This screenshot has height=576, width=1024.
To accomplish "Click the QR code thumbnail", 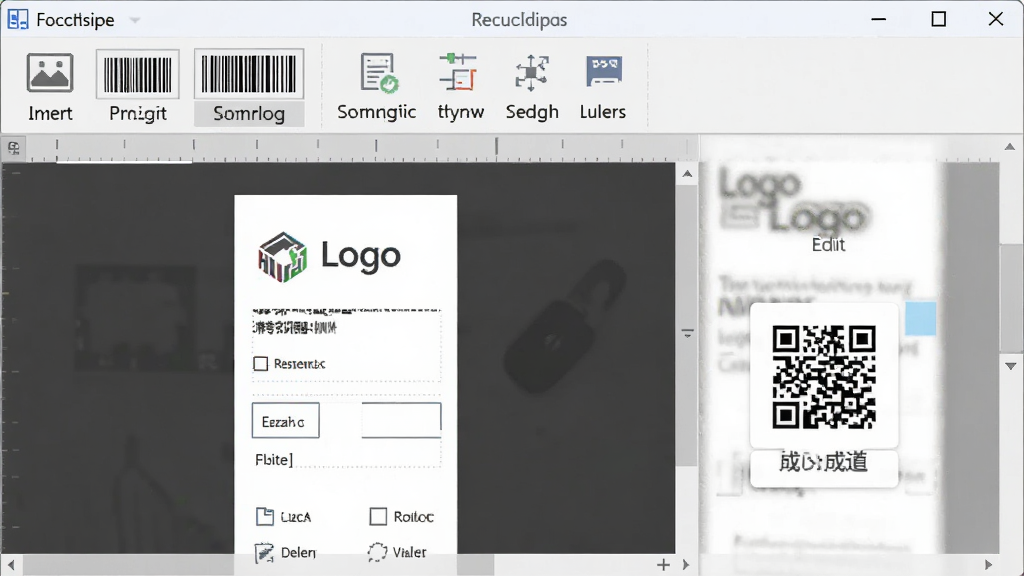I will [824, 377].
